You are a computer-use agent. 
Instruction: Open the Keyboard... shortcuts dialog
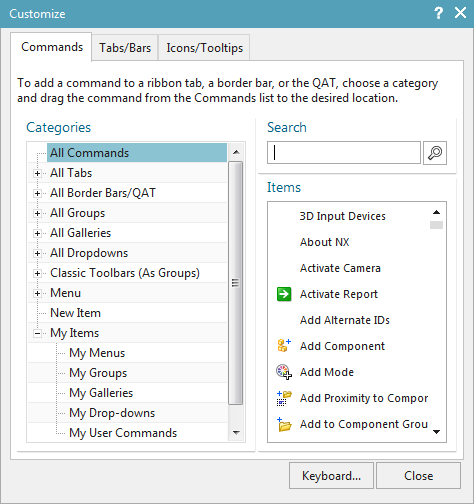(331, 476)
